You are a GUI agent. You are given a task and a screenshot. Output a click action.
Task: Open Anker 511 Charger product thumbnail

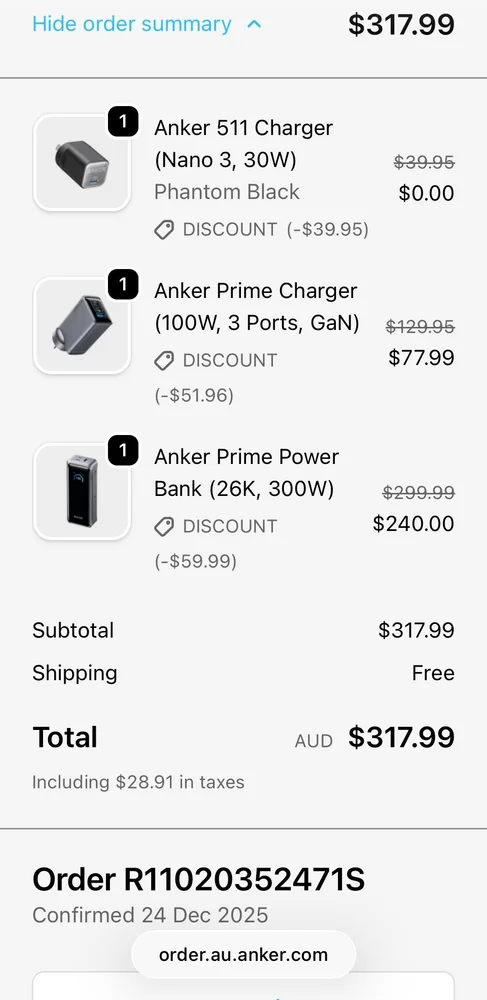click(x=82, y=163)
